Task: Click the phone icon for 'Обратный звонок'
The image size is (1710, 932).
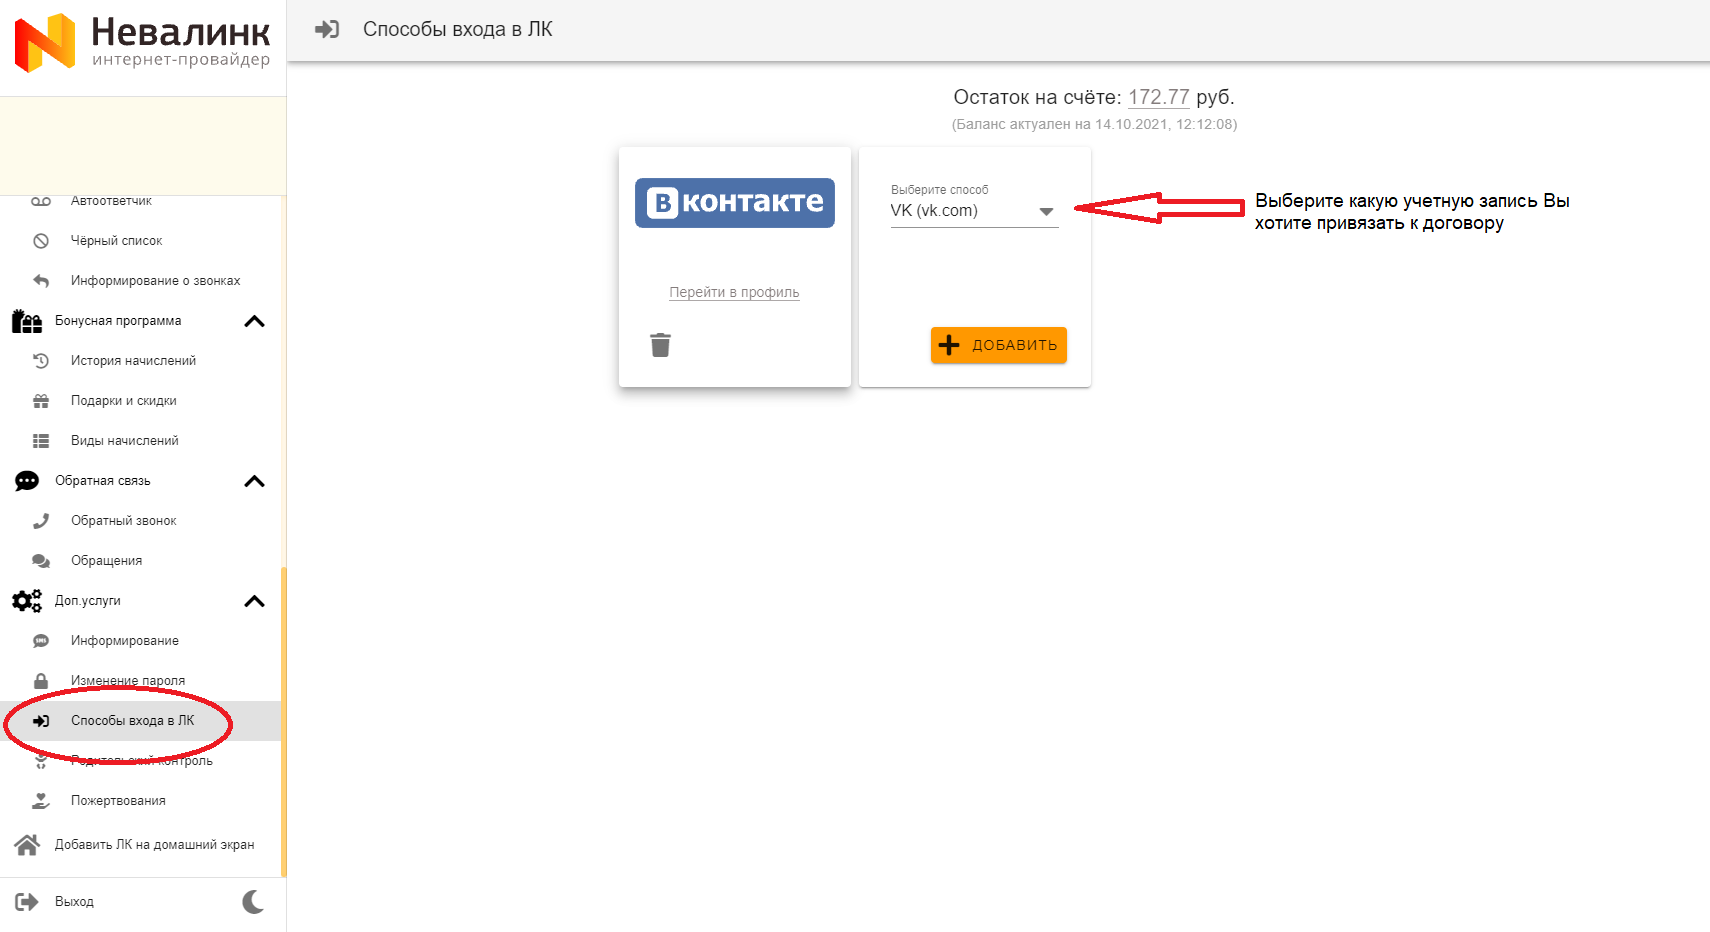Action: 41,521
